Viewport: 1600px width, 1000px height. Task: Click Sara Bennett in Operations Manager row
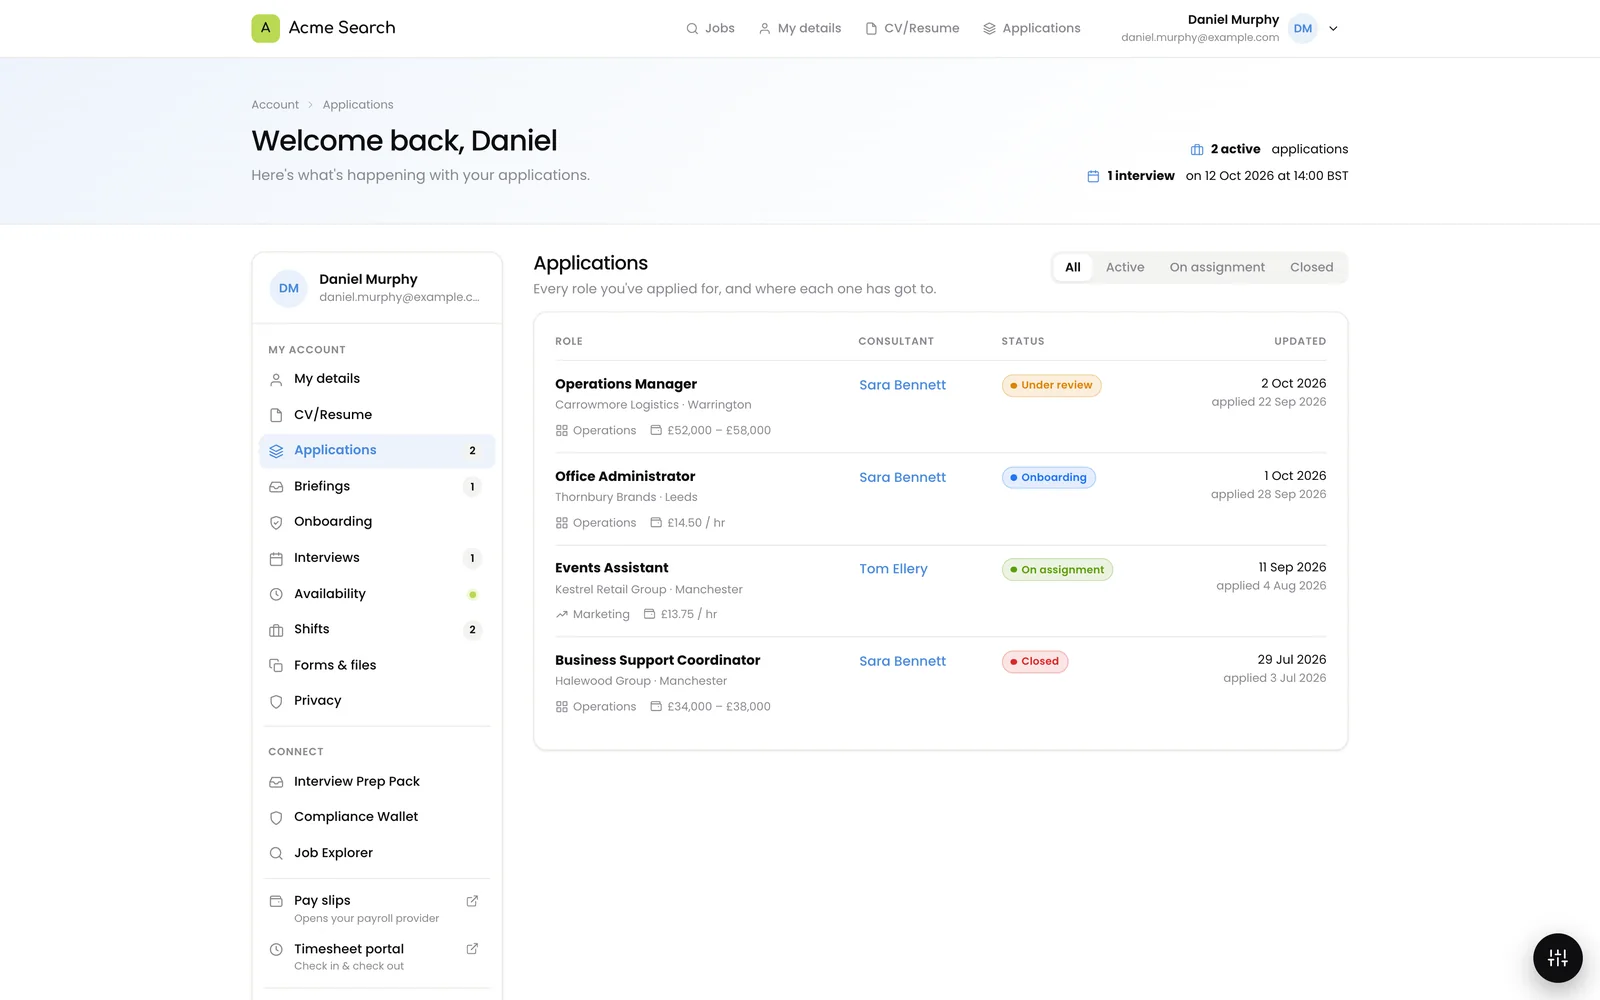coord(902,385)
